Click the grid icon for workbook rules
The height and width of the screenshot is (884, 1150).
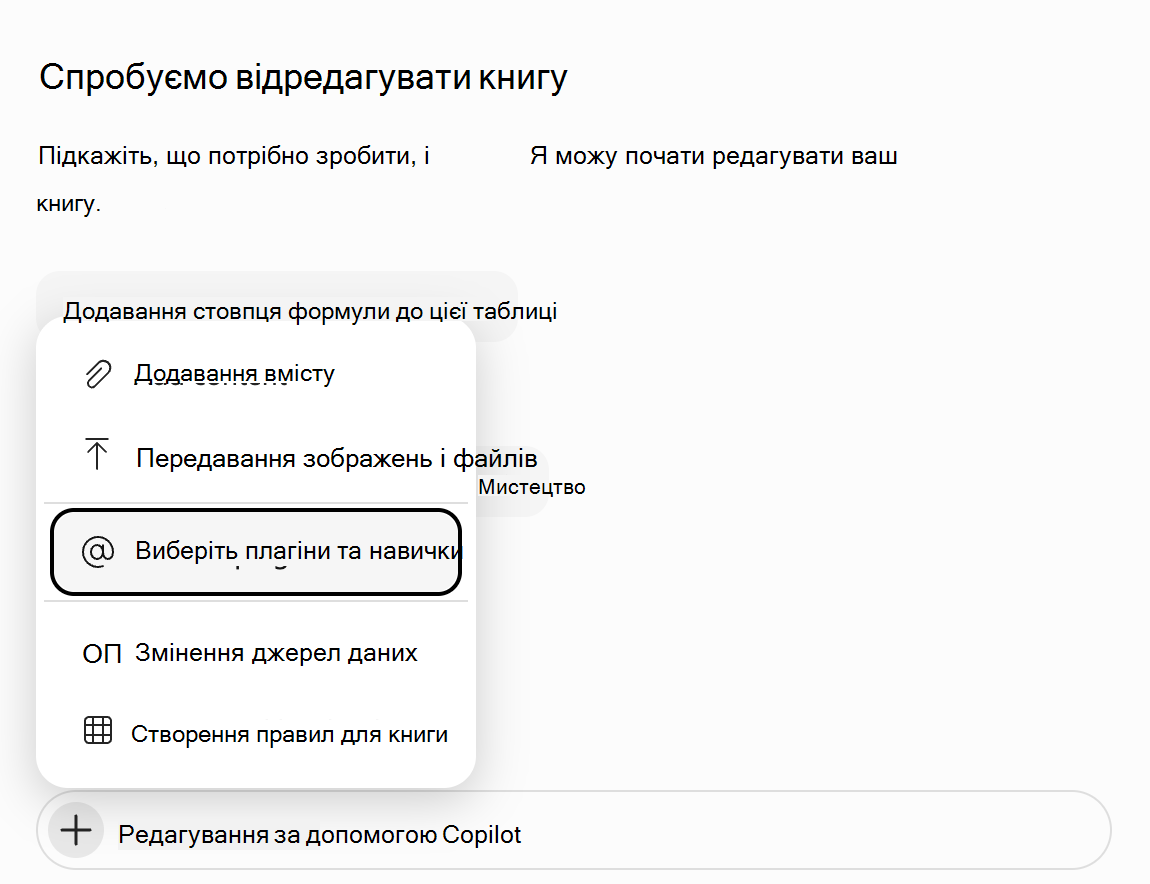point(98,731)
